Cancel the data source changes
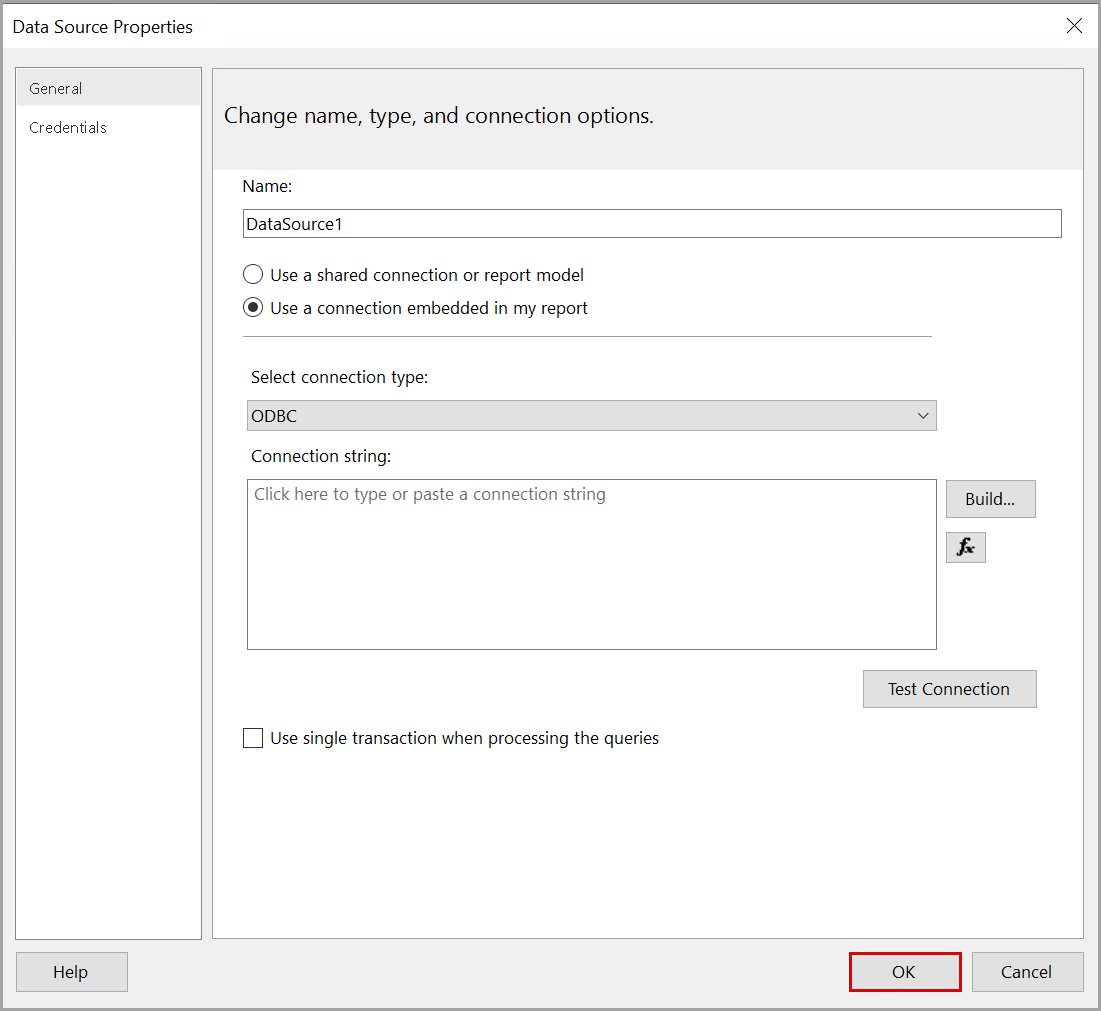1101x1011 pixels. click(x=1027, y=972)
